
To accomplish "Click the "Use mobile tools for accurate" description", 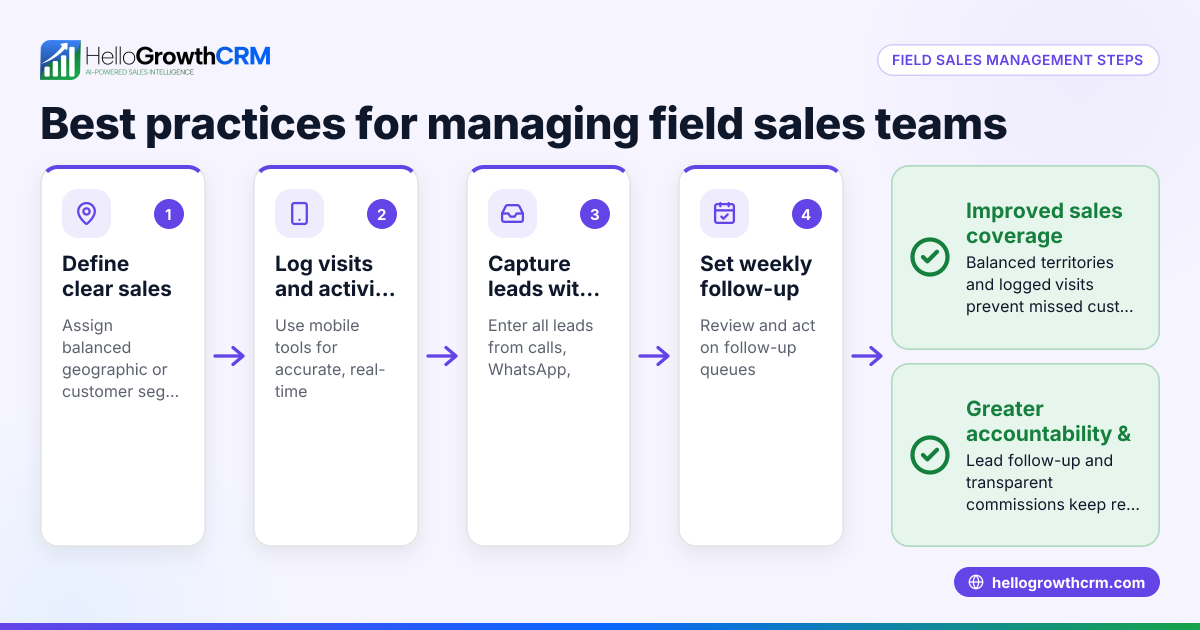I will (x=330, y=359).
